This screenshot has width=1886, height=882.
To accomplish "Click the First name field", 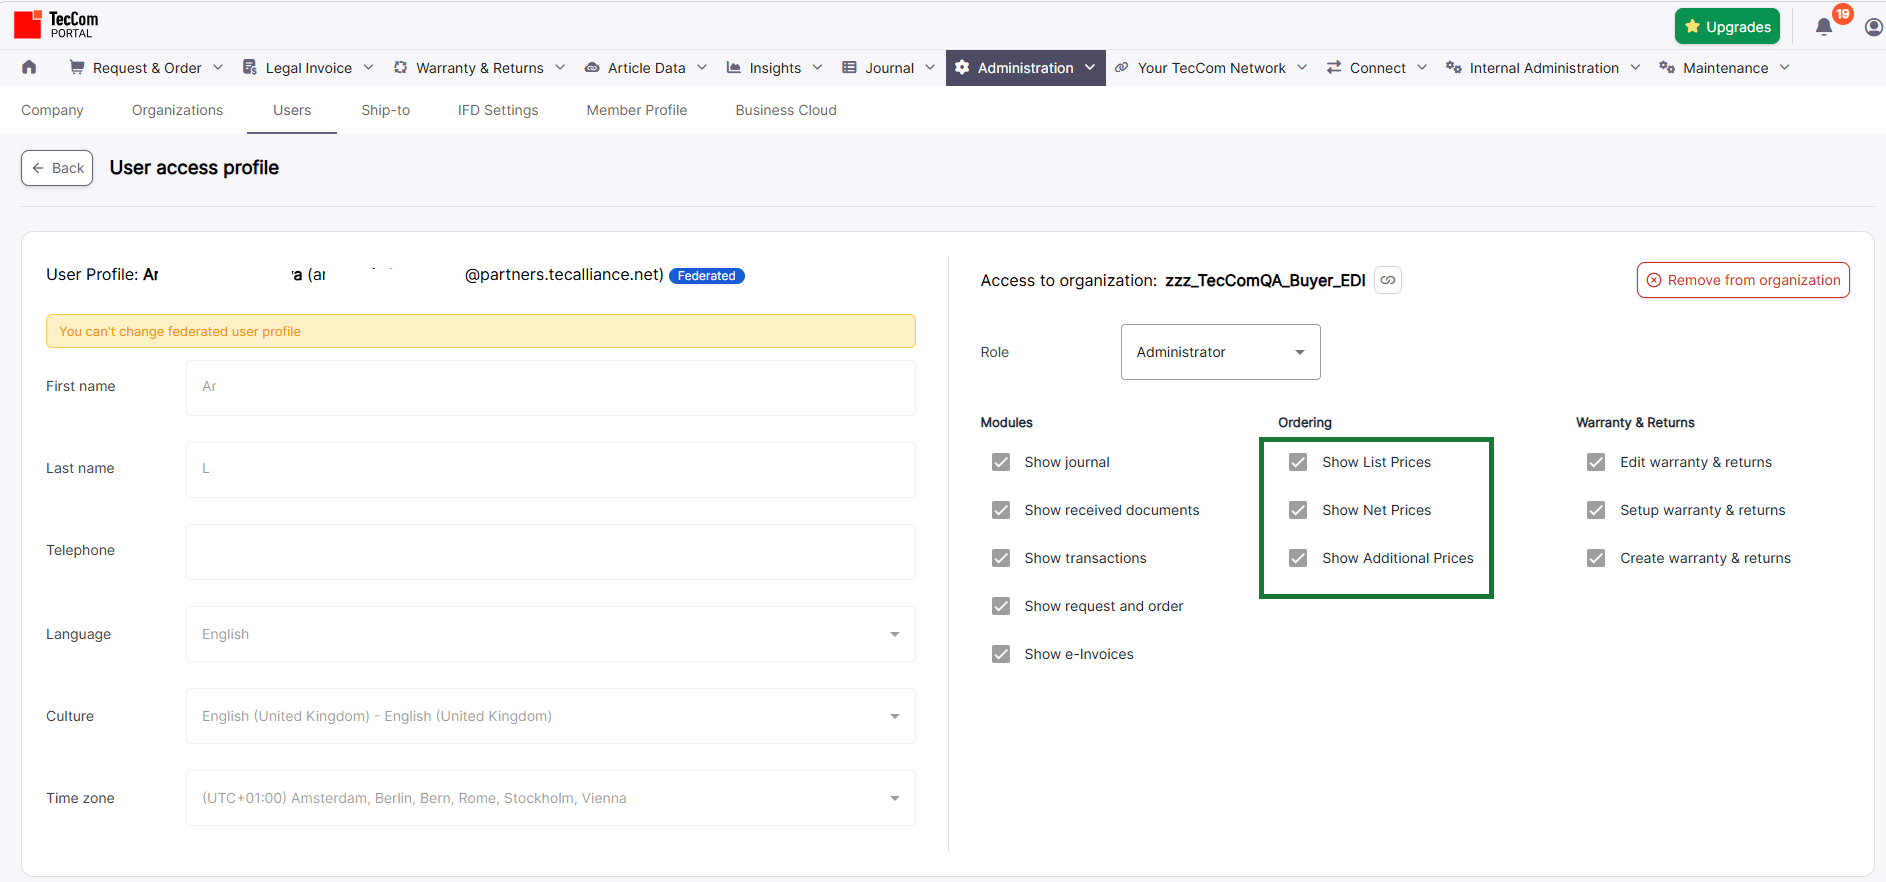I will point(551,388).
